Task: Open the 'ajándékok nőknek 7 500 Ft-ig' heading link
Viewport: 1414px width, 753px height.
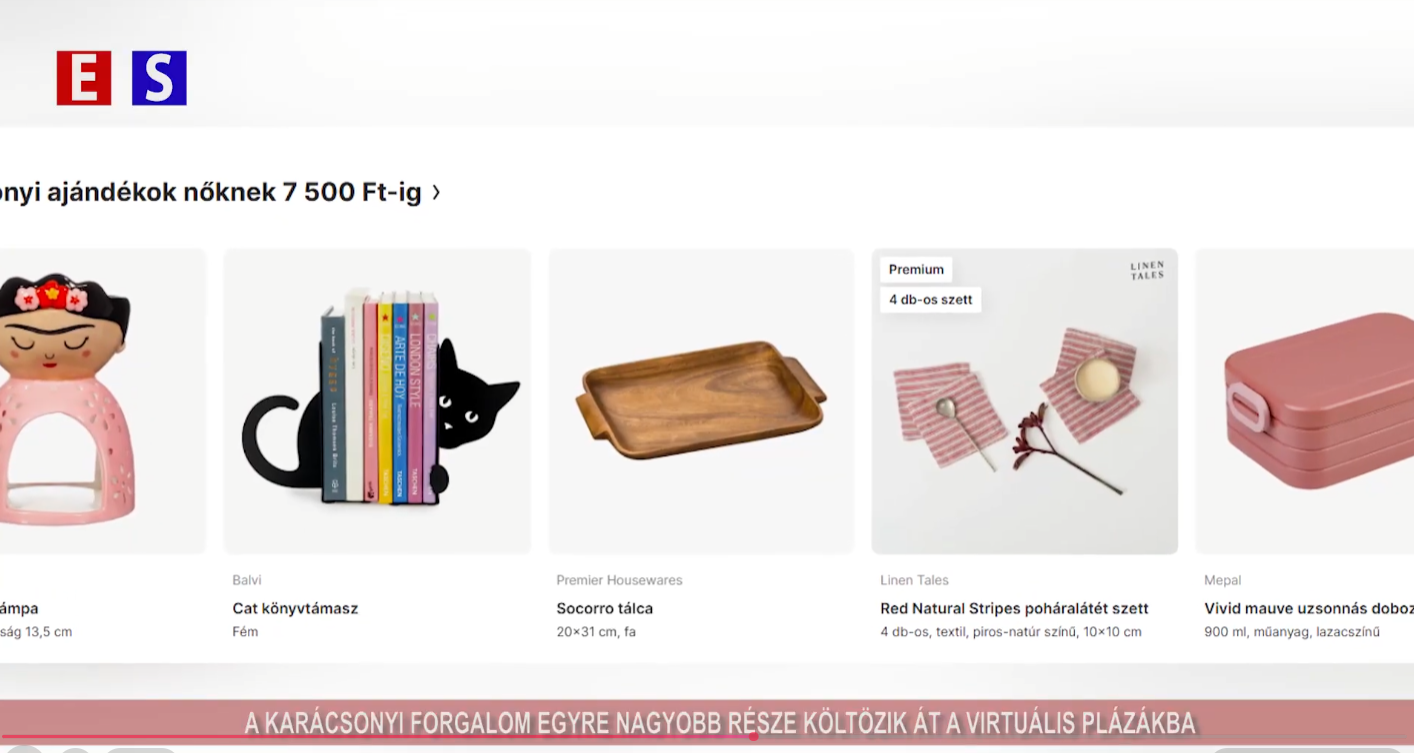Action: (211, 192)
